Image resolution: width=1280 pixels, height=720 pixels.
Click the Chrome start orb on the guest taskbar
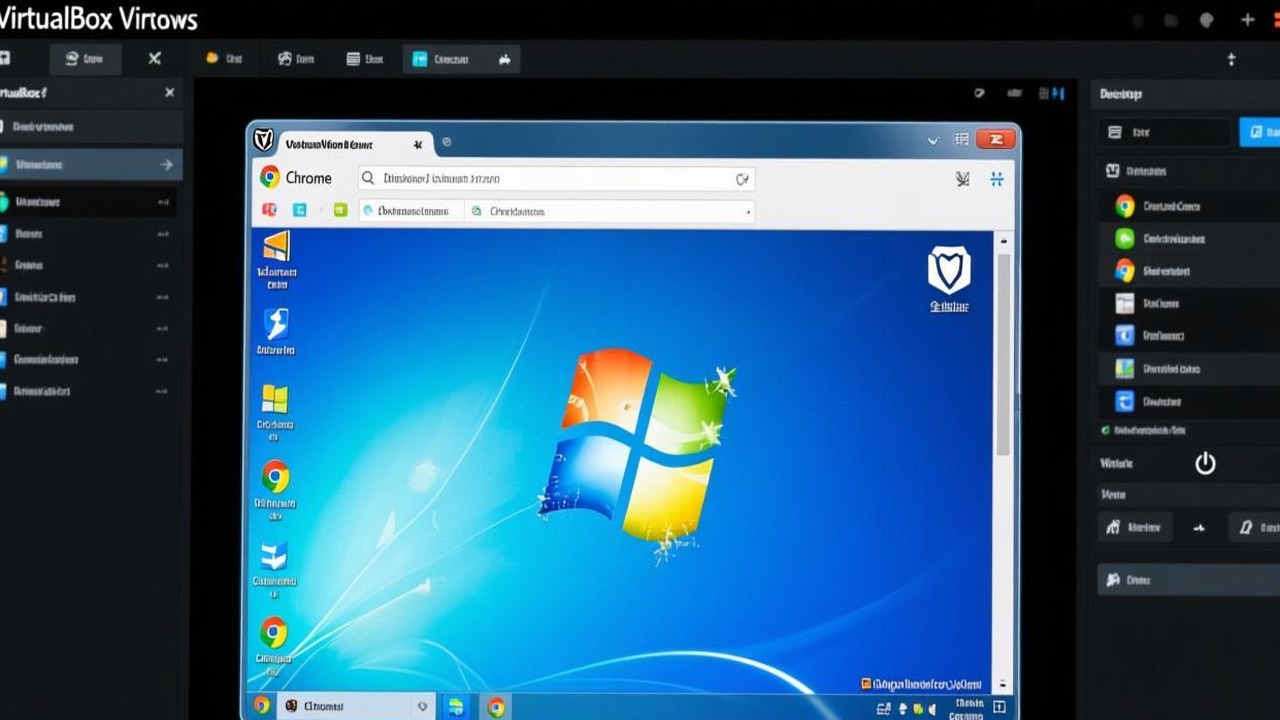262,705
